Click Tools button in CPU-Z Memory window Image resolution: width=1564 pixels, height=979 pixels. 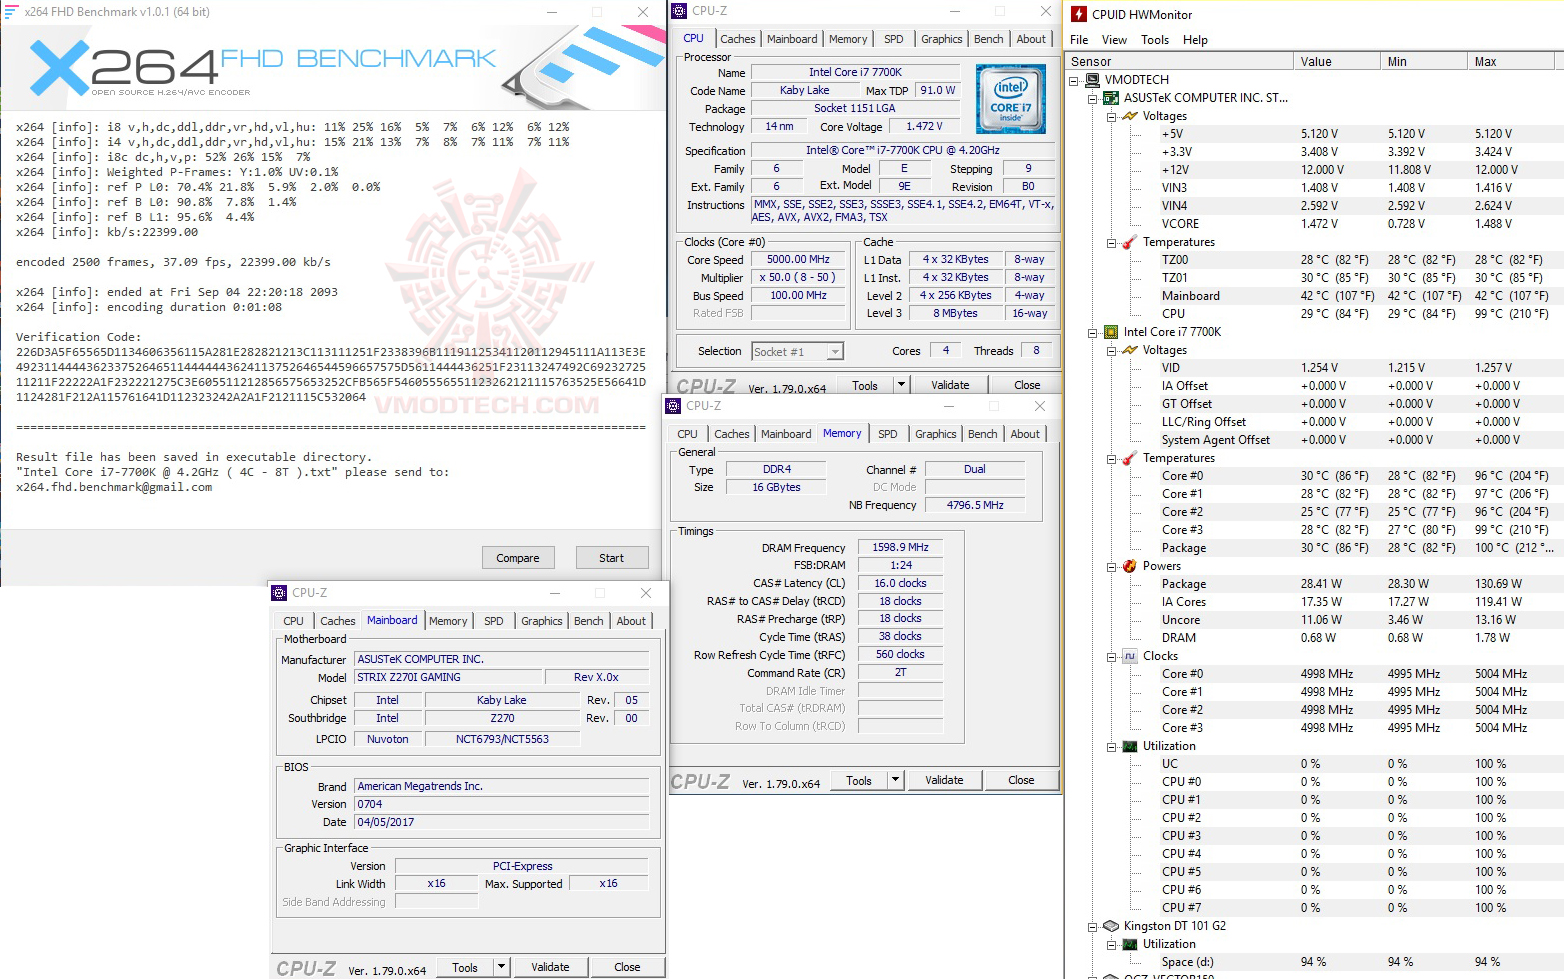(859, 780)
